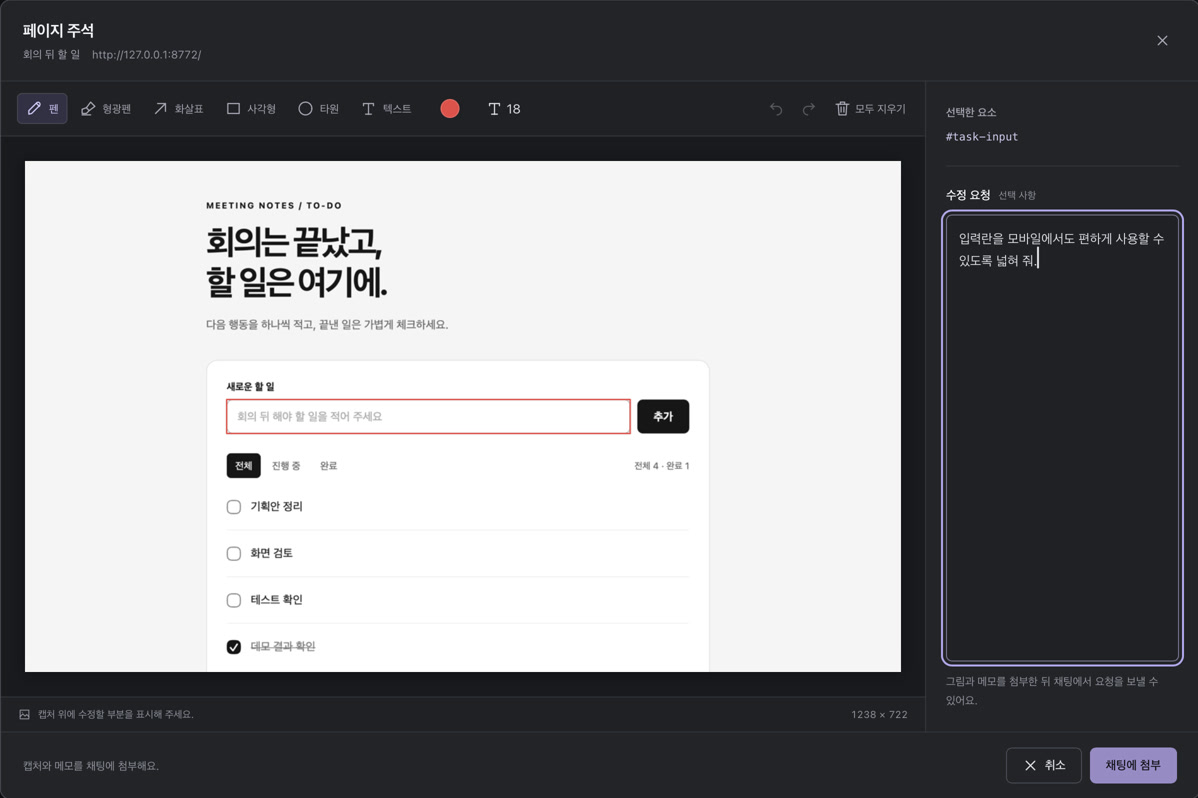Viewport: 1198px width, 798px height.
Task: Click the highlighted task input field
Action: pos(429,417)
